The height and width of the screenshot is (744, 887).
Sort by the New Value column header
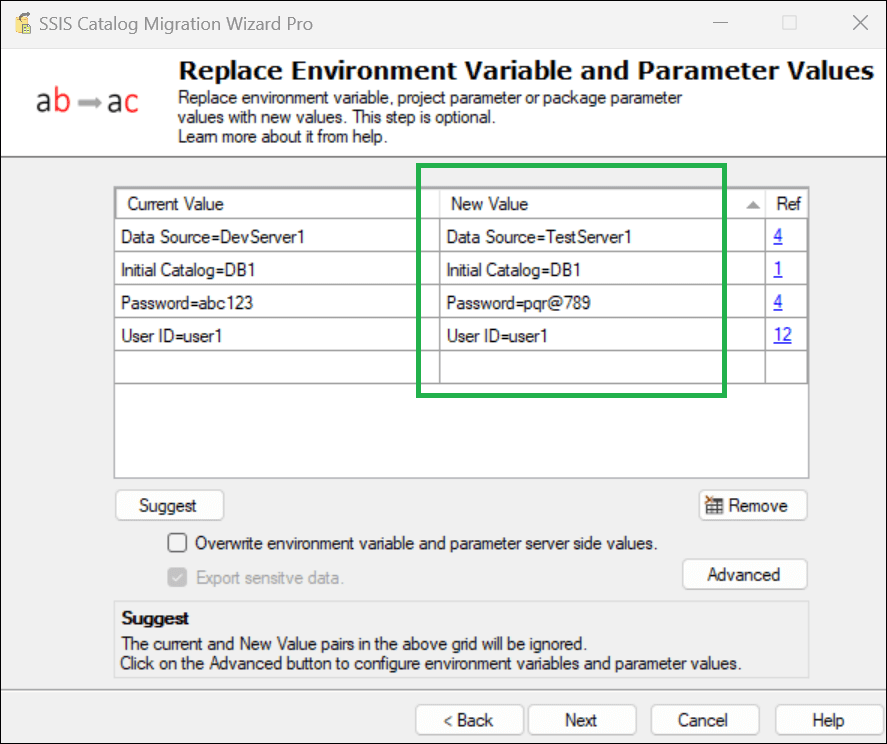[x=602, y=204]
